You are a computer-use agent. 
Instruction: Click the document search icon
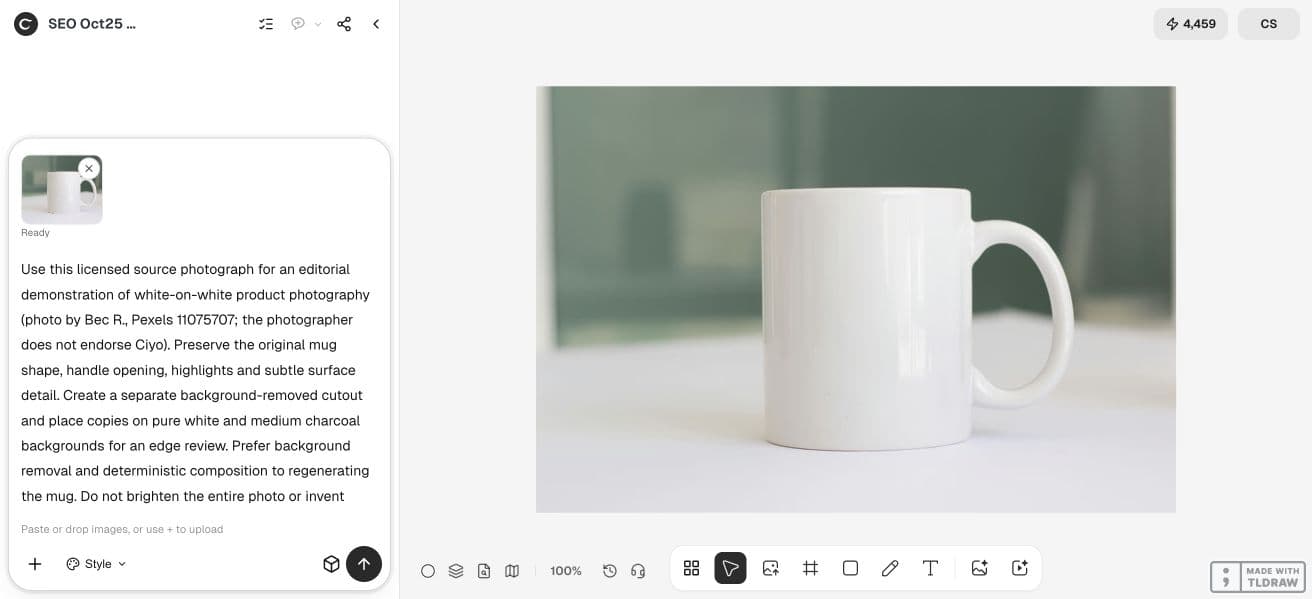tap(484, 571)
